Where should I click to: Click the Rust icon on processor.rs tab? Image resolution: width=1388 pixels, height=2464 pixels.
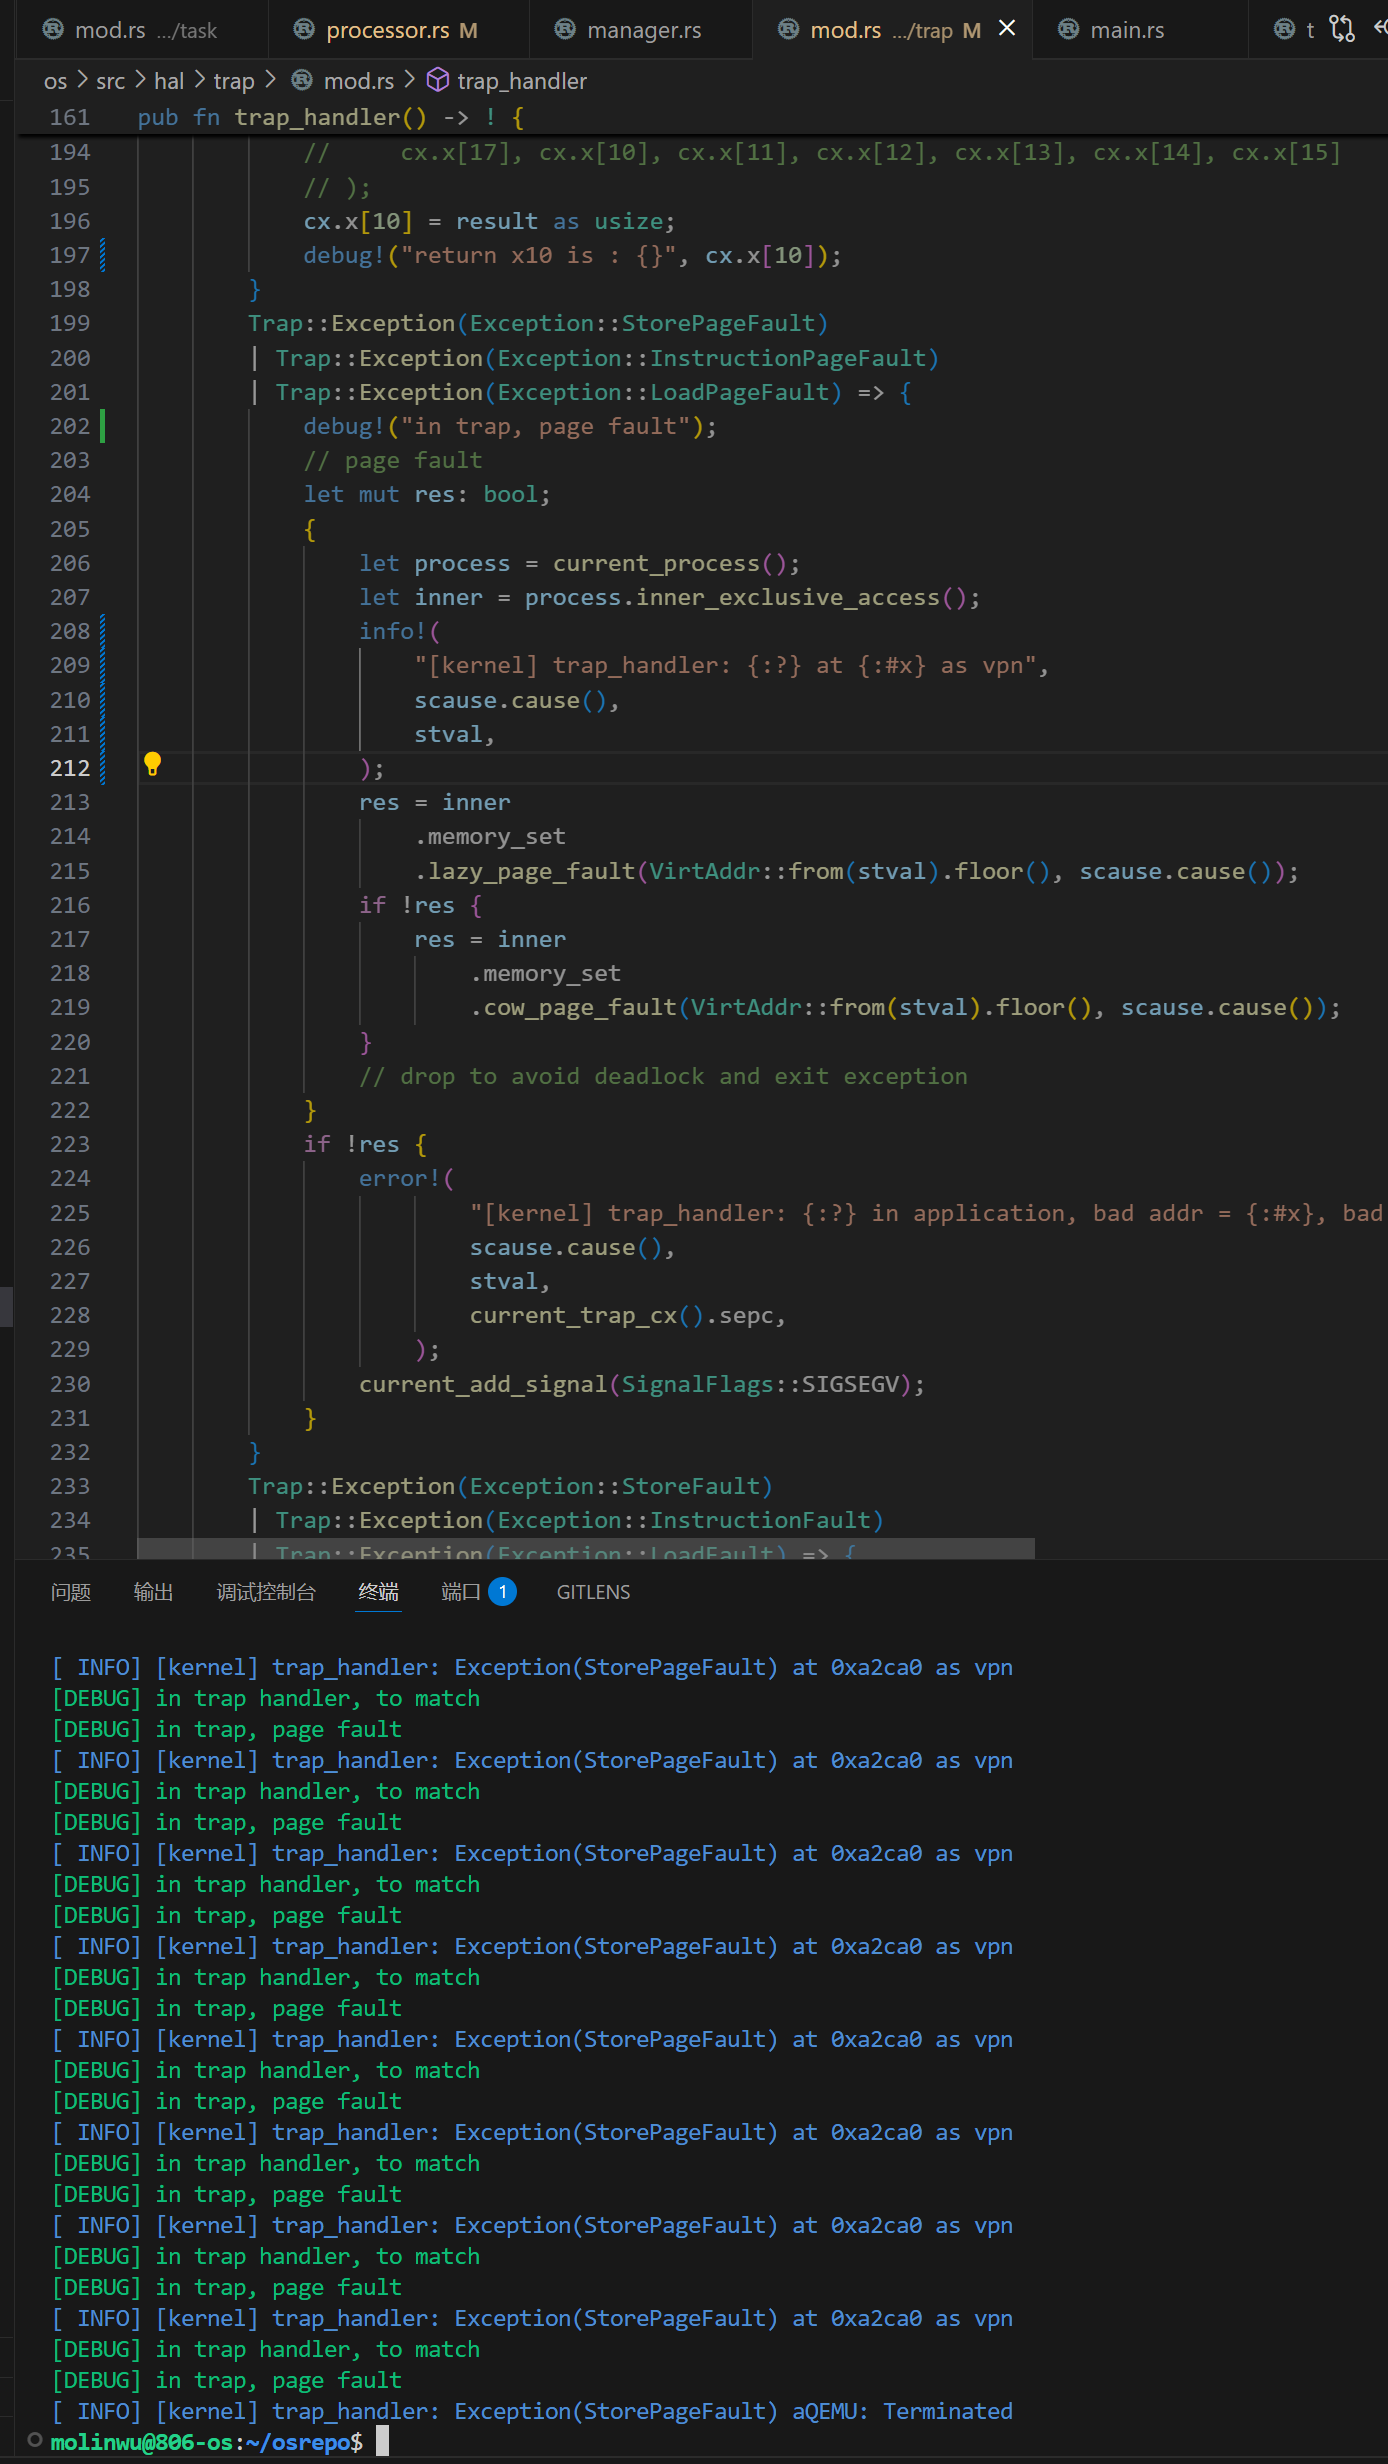[x=304, y=30]
